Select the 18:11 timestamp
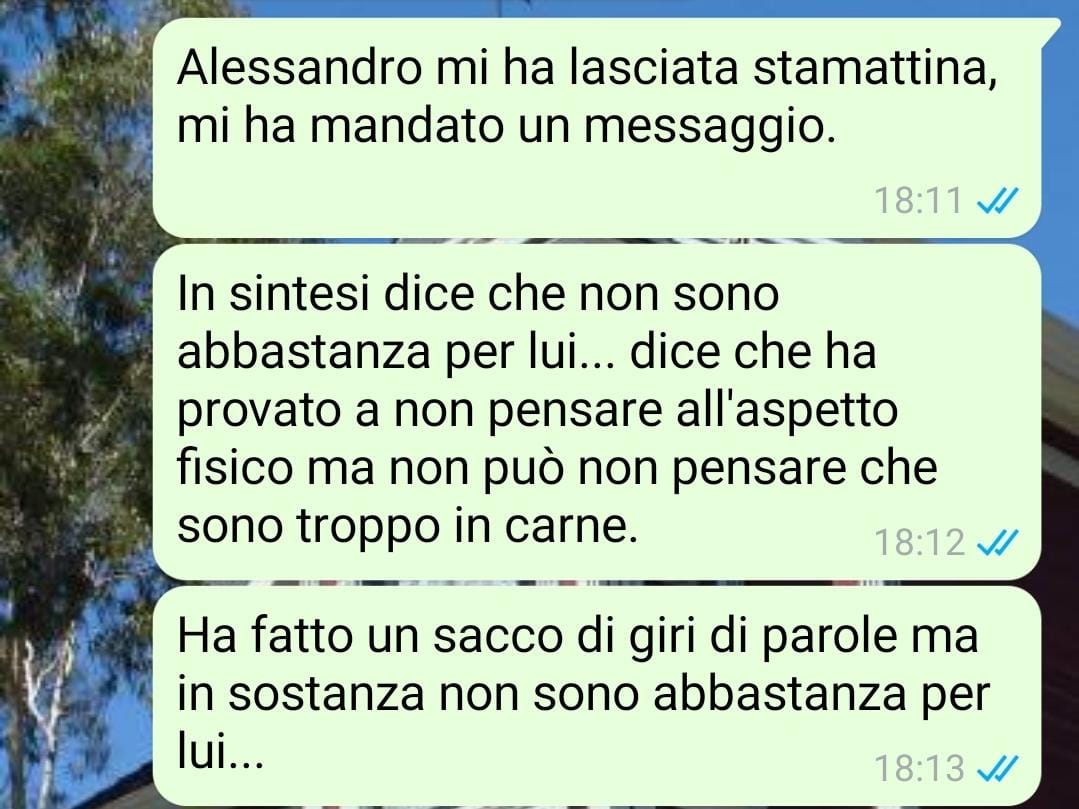Viewport: 1079px width, 809px height. (x=918, y=201)
